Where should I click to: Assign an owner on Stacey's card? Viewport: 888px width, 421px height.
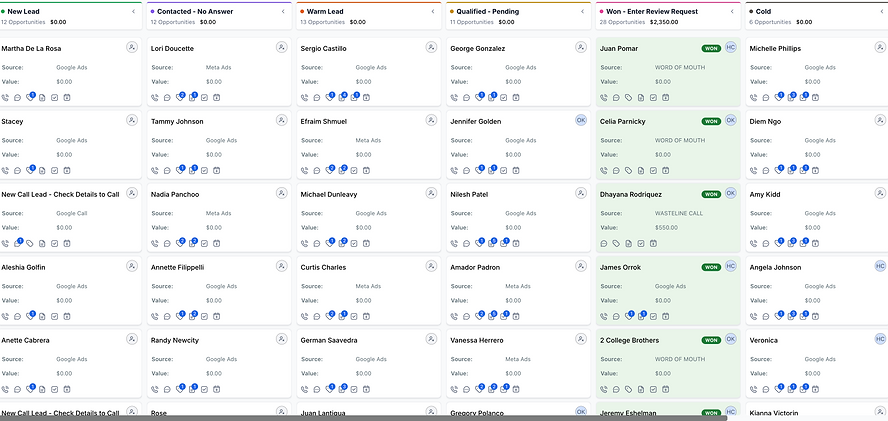[132, 120]
